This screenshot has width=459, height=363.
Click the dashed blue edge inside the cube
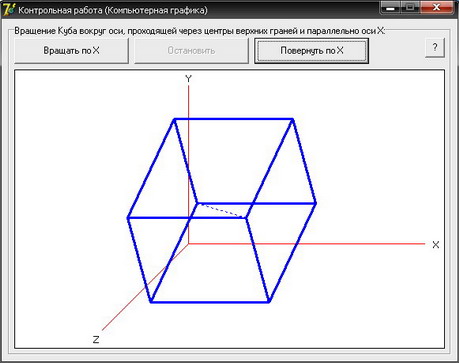pyautogui.click(x=221, y=210)
